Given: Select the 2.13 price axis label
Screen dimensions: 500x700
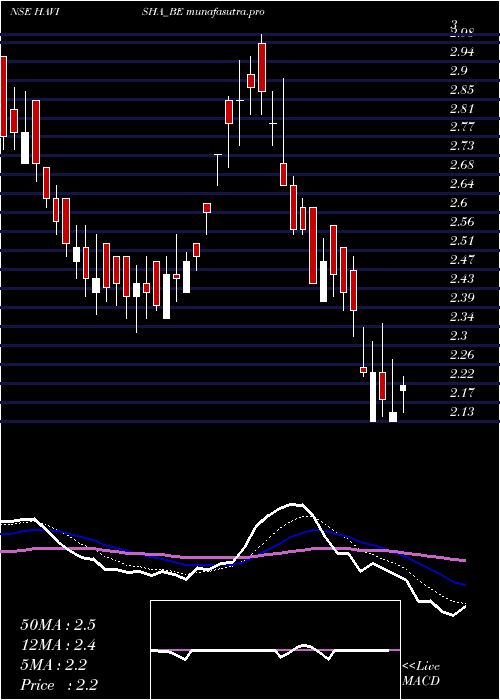Looking at the screenshot, I should [x=462, y=412].
